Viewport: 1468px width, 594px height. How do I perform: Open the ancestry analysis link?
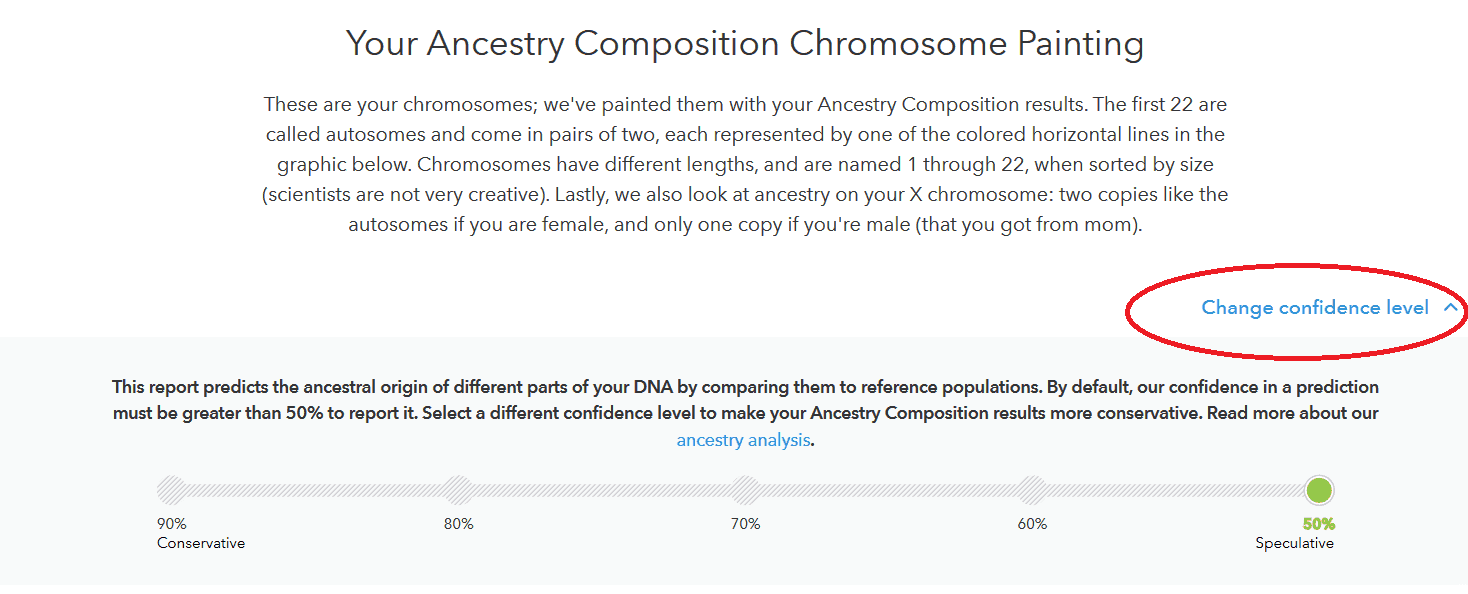743,440
